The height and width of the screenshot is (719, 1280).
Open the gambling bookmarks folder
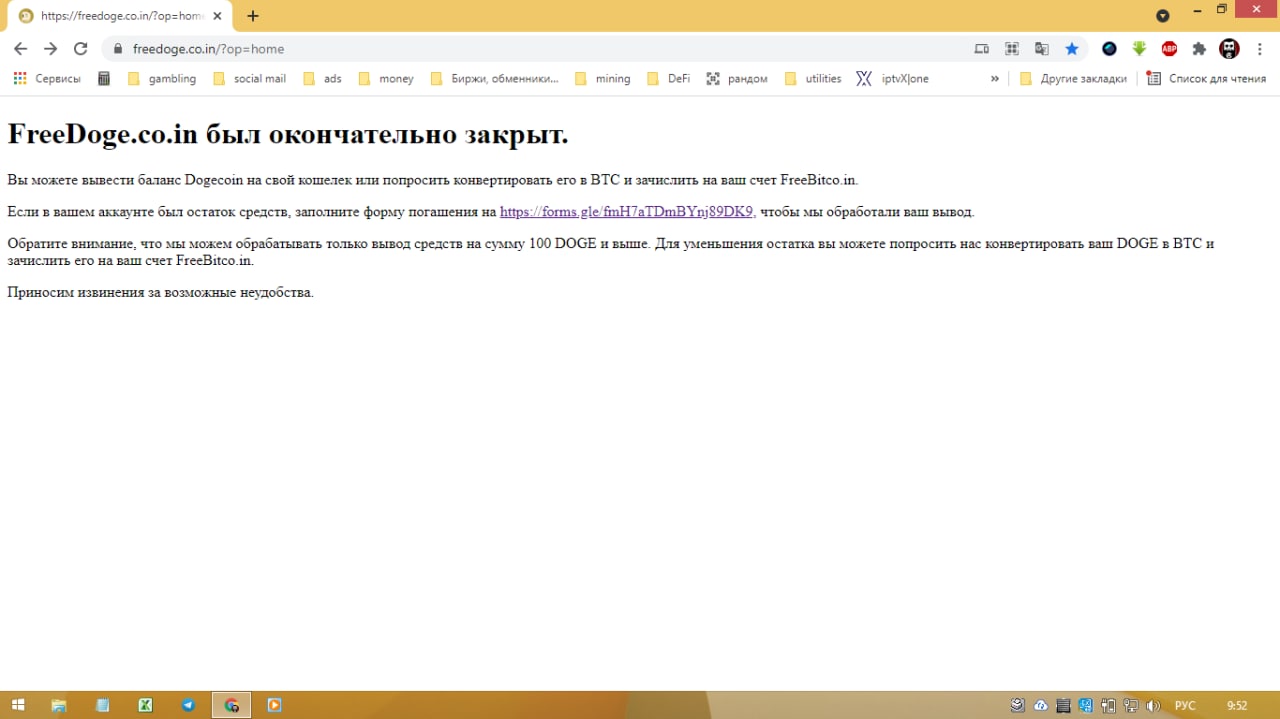pyautogui.click(x=162, y=78)
